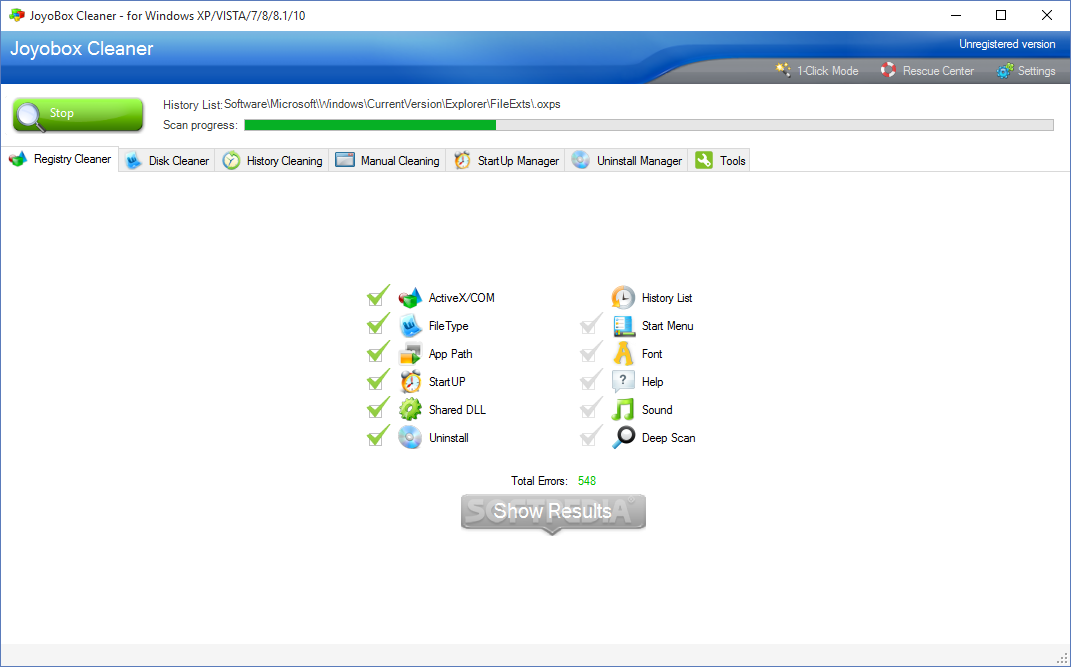Open Settings from the header

point(1026,70)
